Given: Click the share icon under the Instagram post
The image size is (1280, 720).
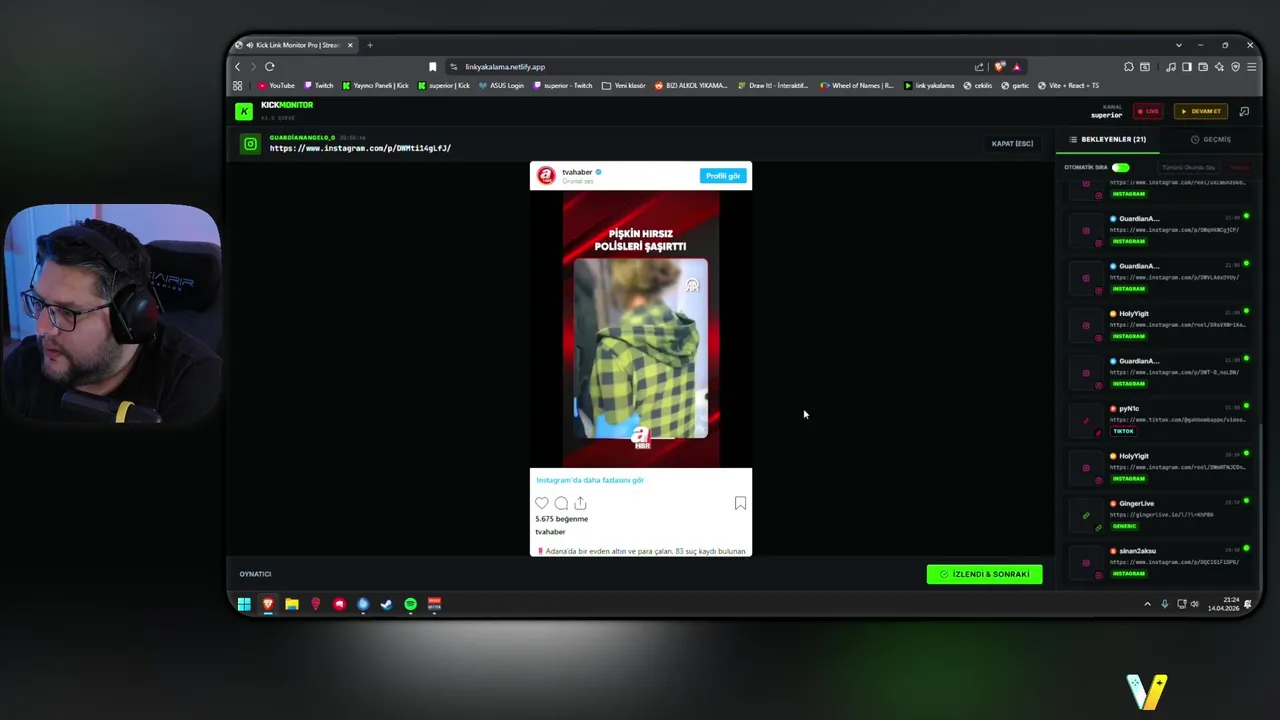Looking at the screenshot, I should (x=580, y=503).
